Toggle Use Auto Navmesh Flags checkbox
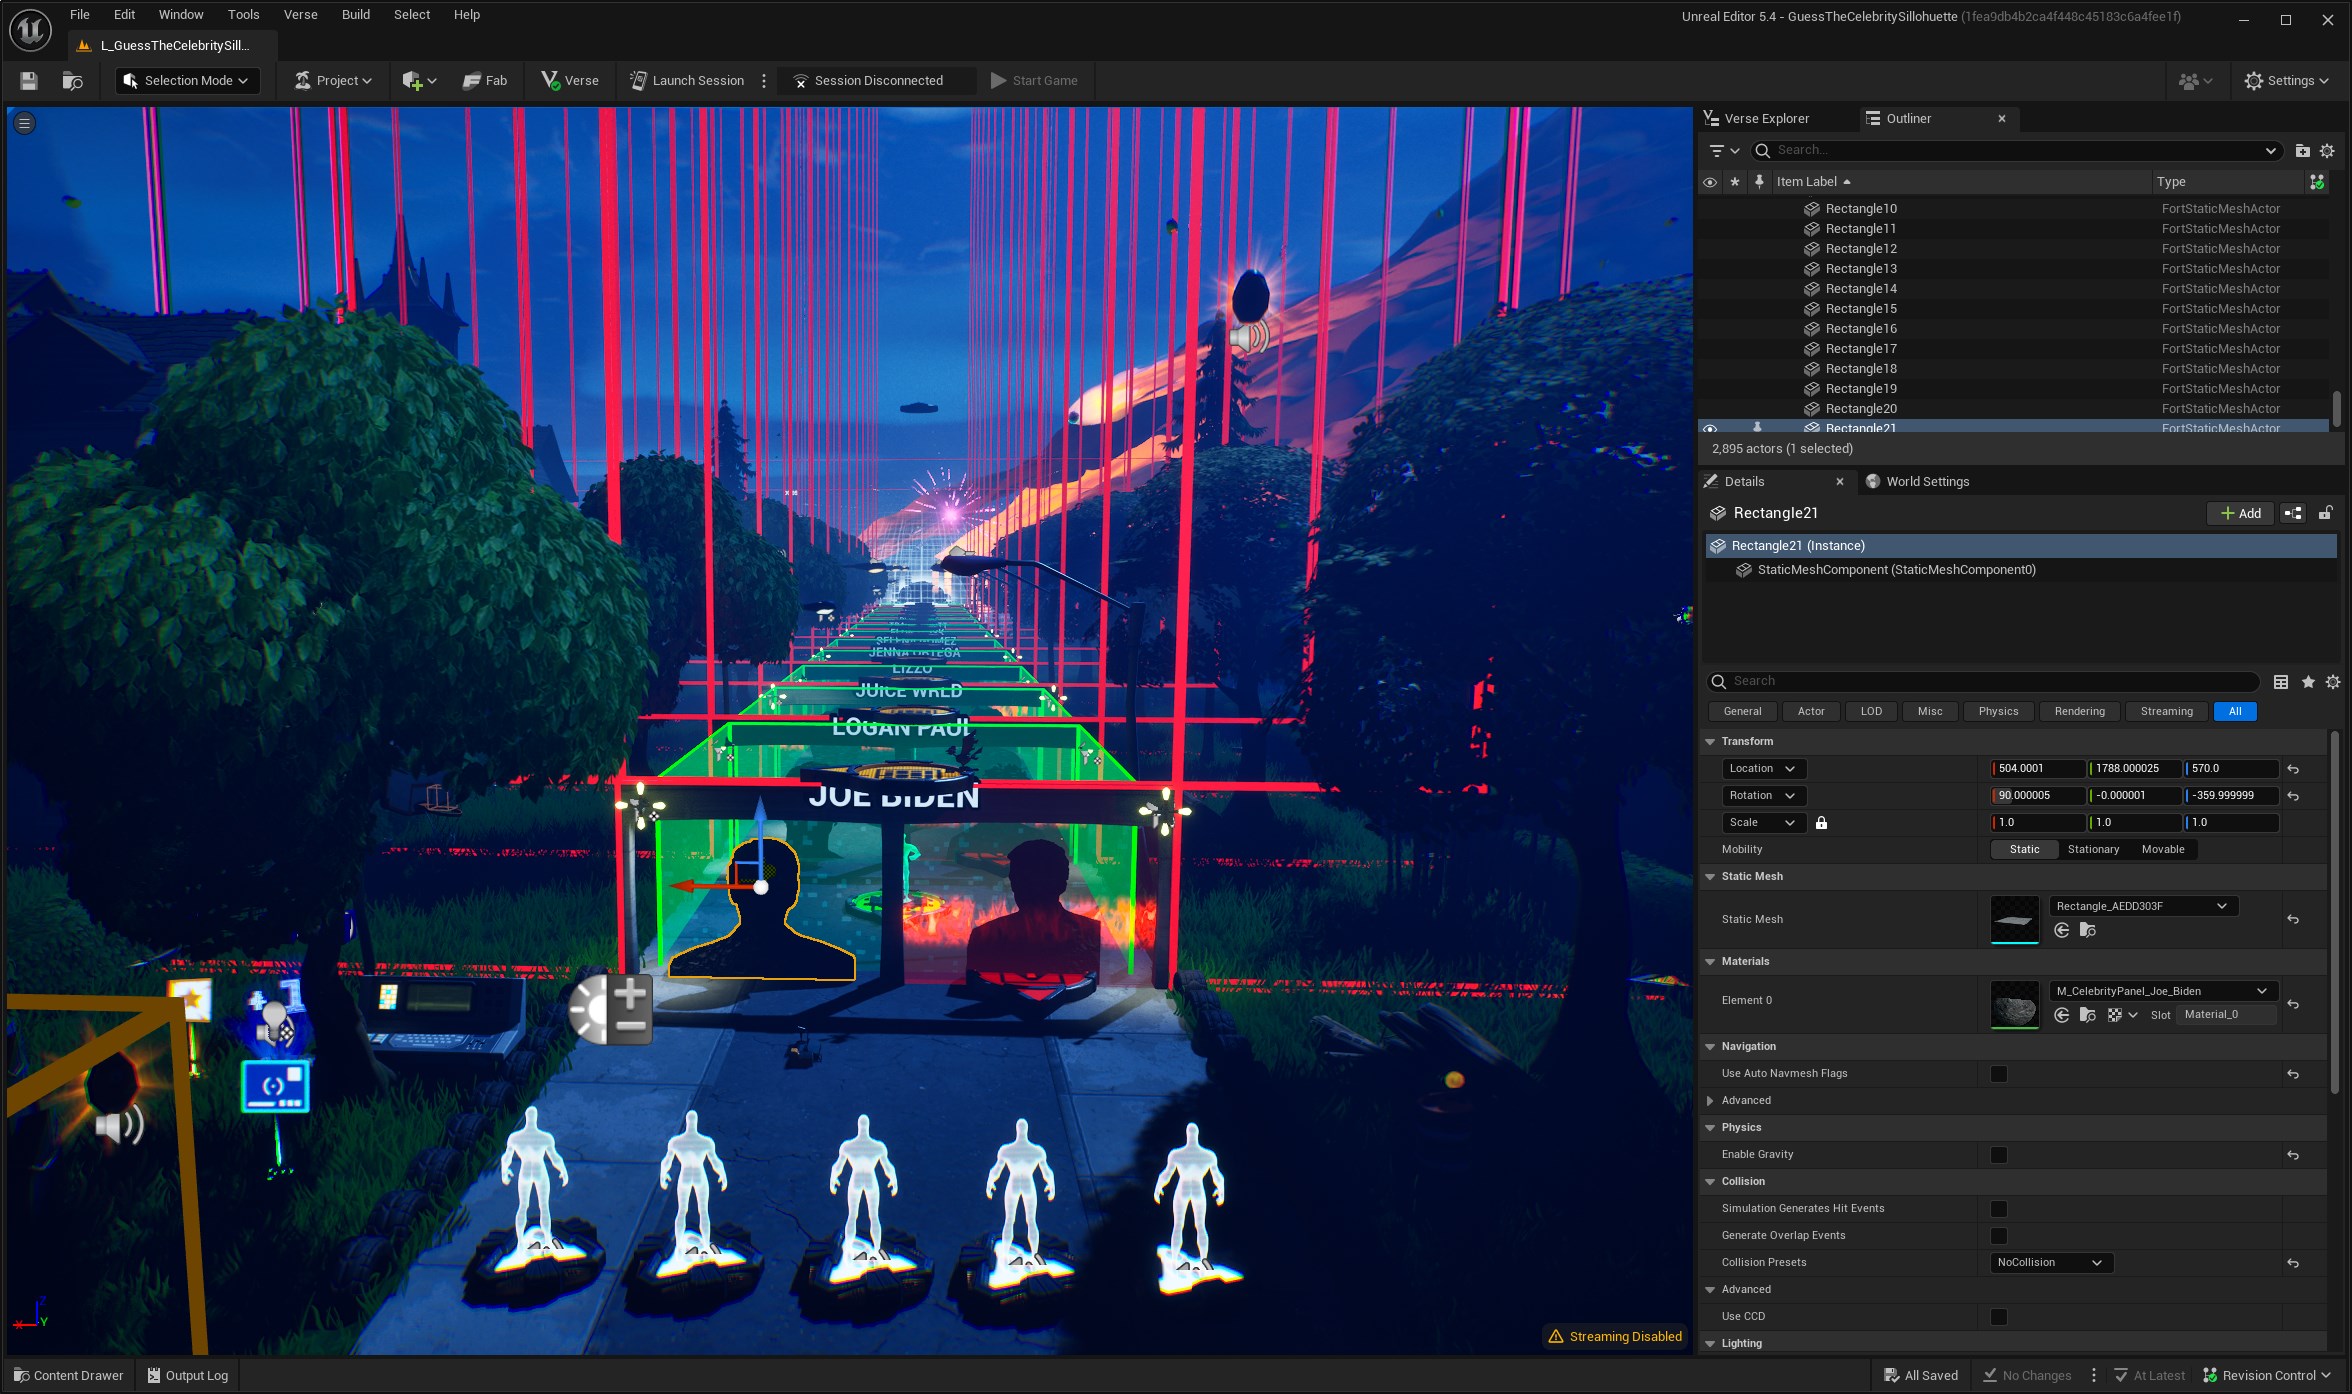Screen dimensions: 2352x1394 point(1999,1074)
